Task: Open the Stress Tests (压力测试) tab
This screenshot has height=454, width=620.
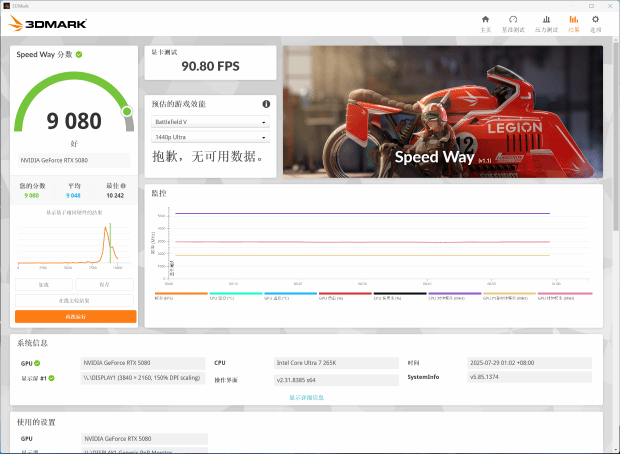Action: pos(546,24)
